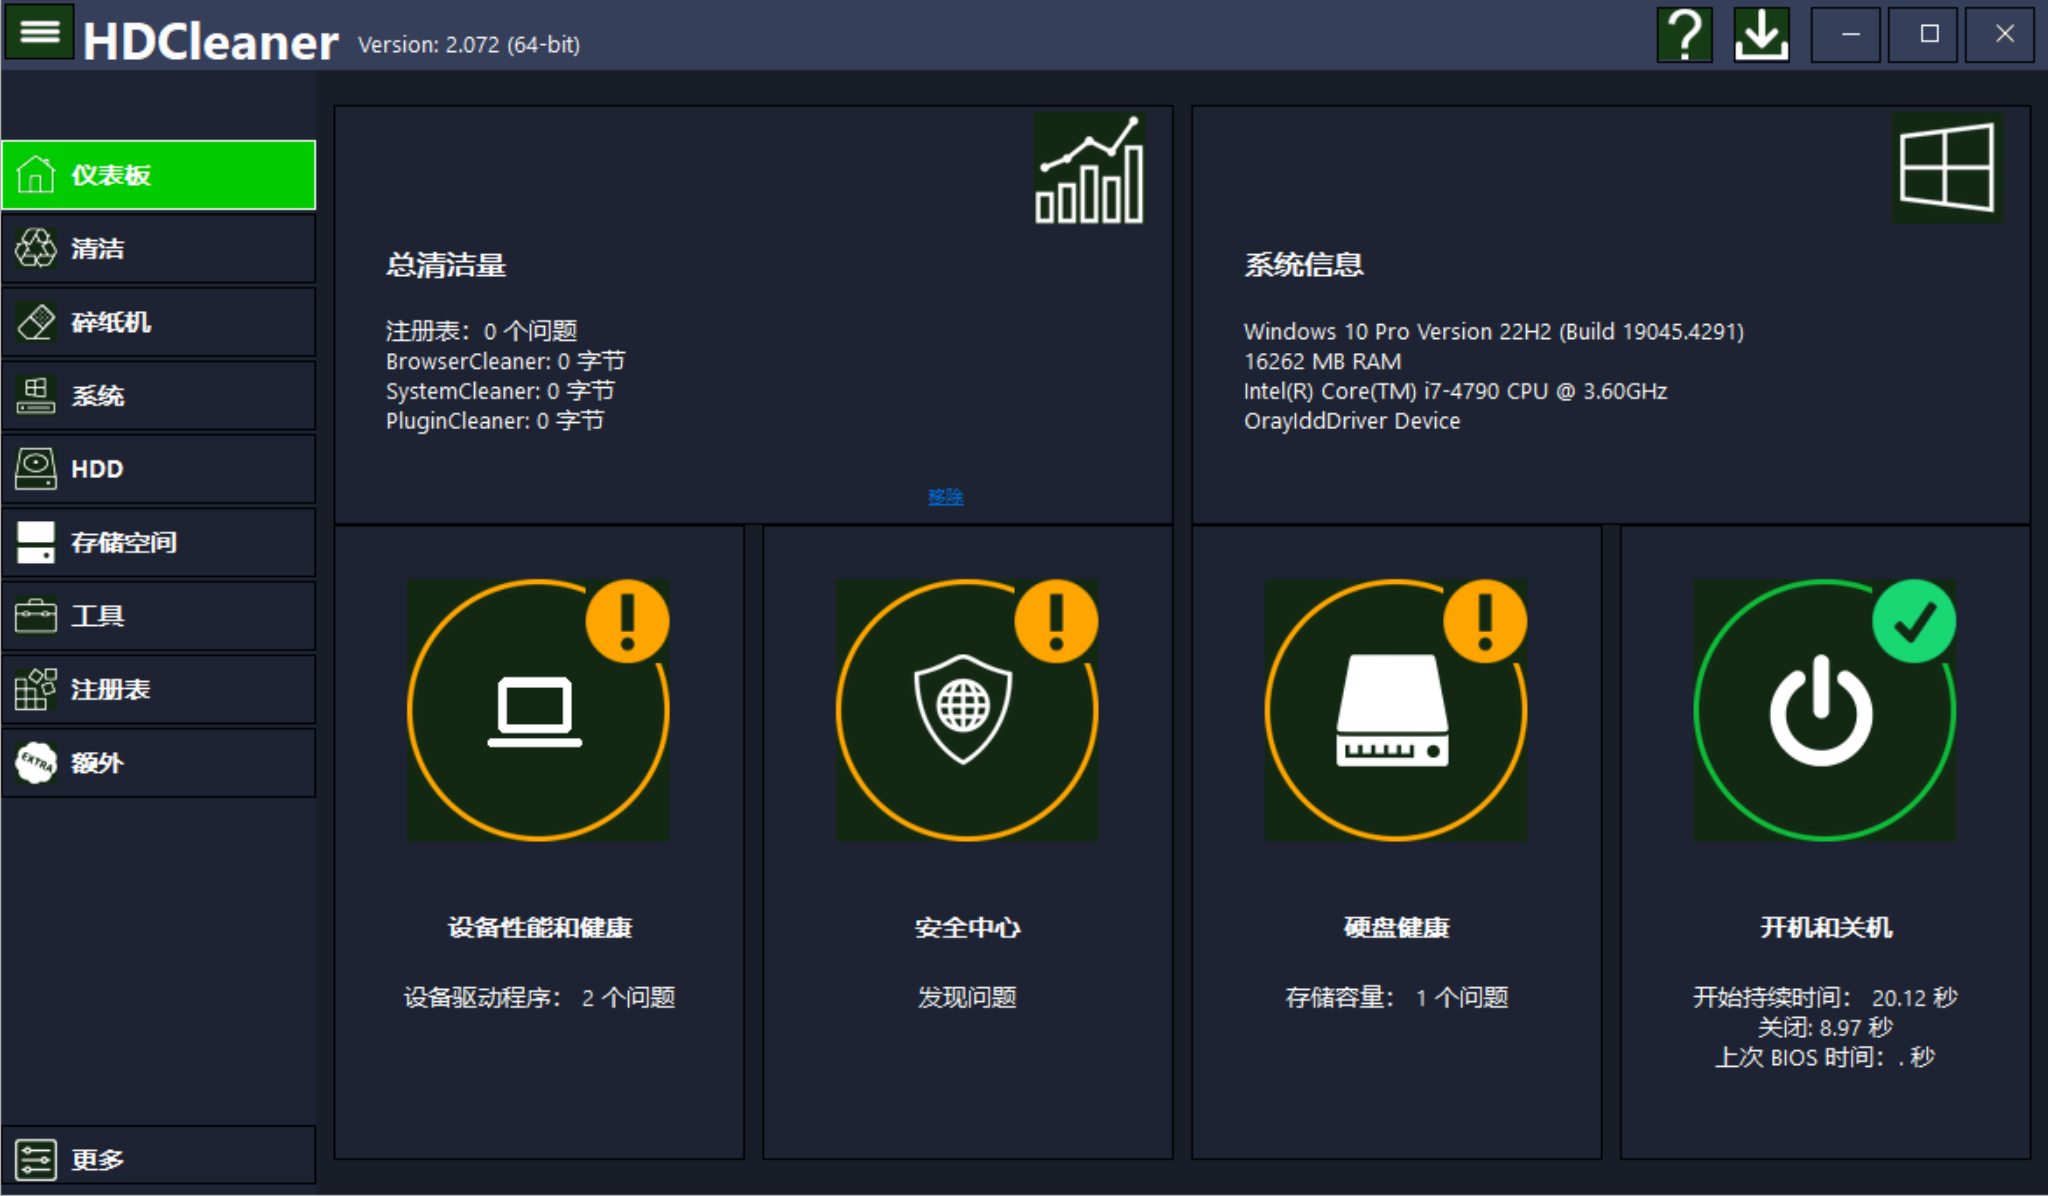Close the HDCleaner window
Image resolution: width=2048 pixels, height=1196 pixels.
pos(2000,35)
